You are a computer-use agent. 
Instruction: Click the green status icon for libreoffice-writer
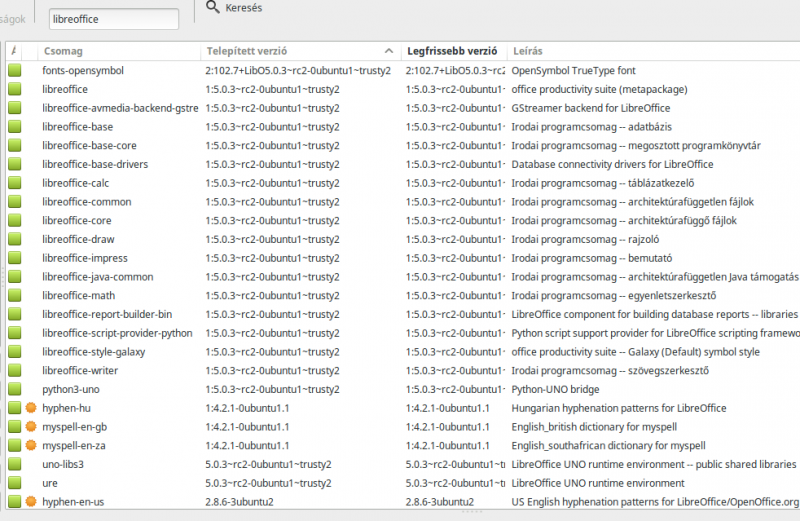(x=15, y=370)
